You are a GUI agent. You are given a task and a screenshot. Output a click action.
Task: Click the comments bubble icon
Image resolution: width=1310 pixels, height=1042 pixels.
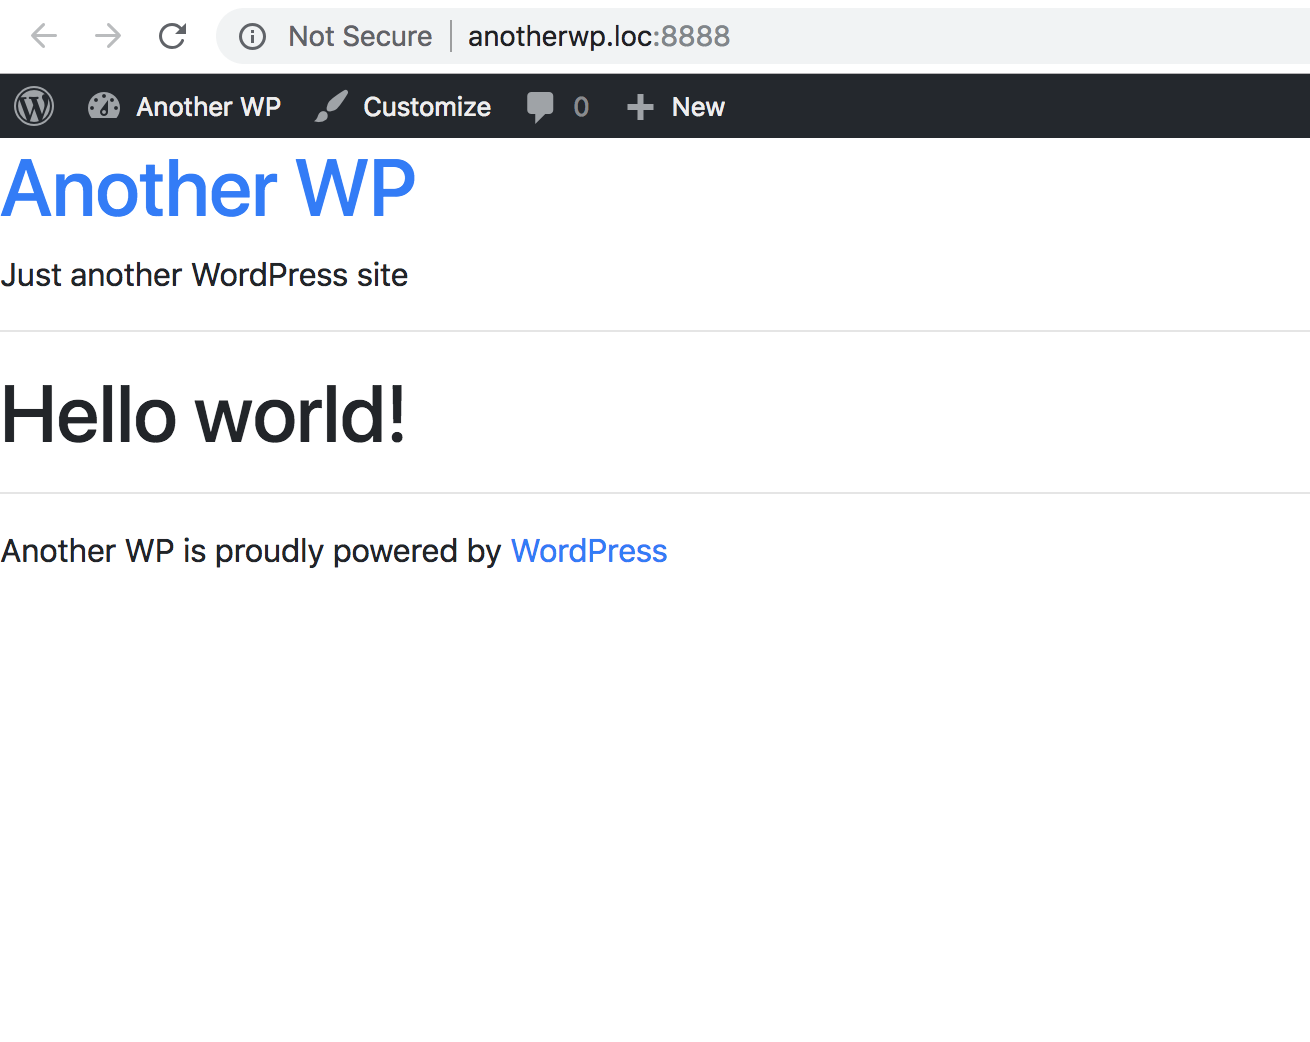point(540,107)
